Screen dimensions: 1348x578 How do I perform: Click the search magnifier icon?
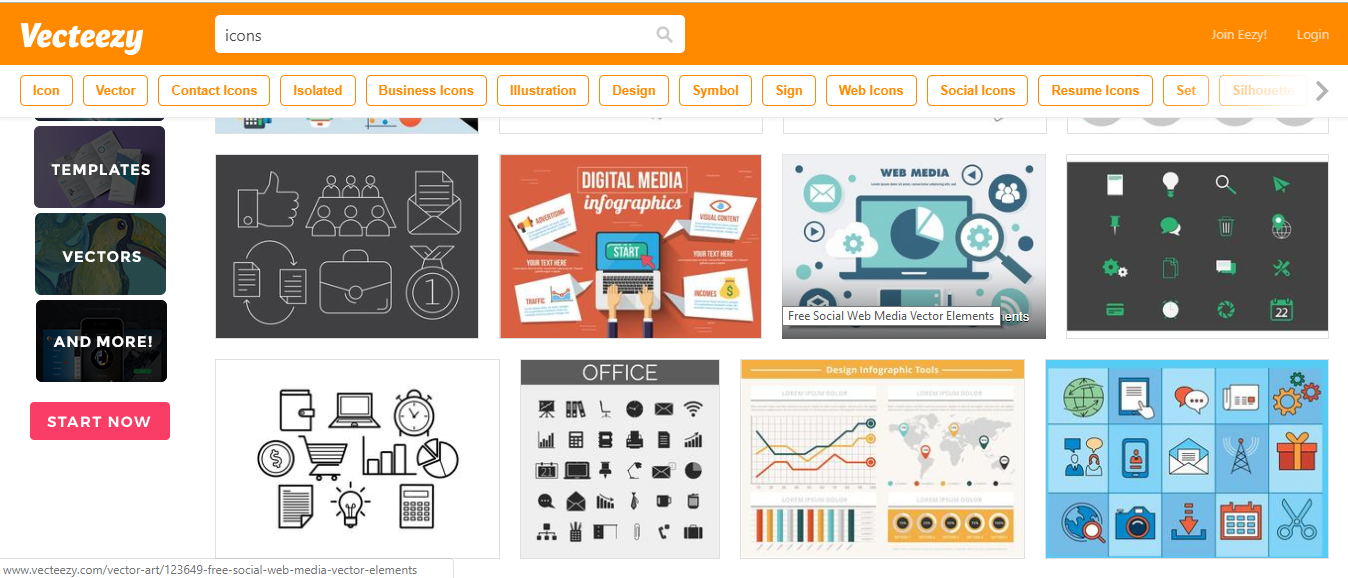pyautogui.click(x=664, y=35)
